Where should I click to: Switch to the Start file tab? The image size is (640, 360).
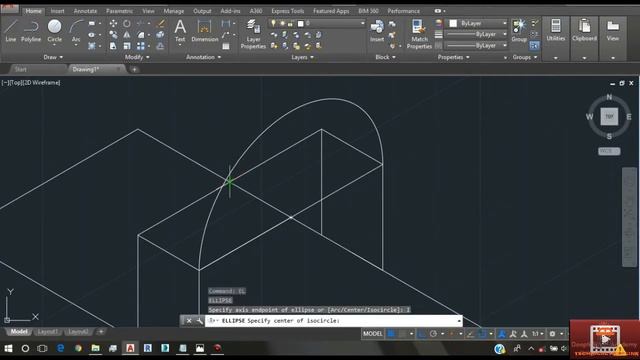(x=20, y=69)
